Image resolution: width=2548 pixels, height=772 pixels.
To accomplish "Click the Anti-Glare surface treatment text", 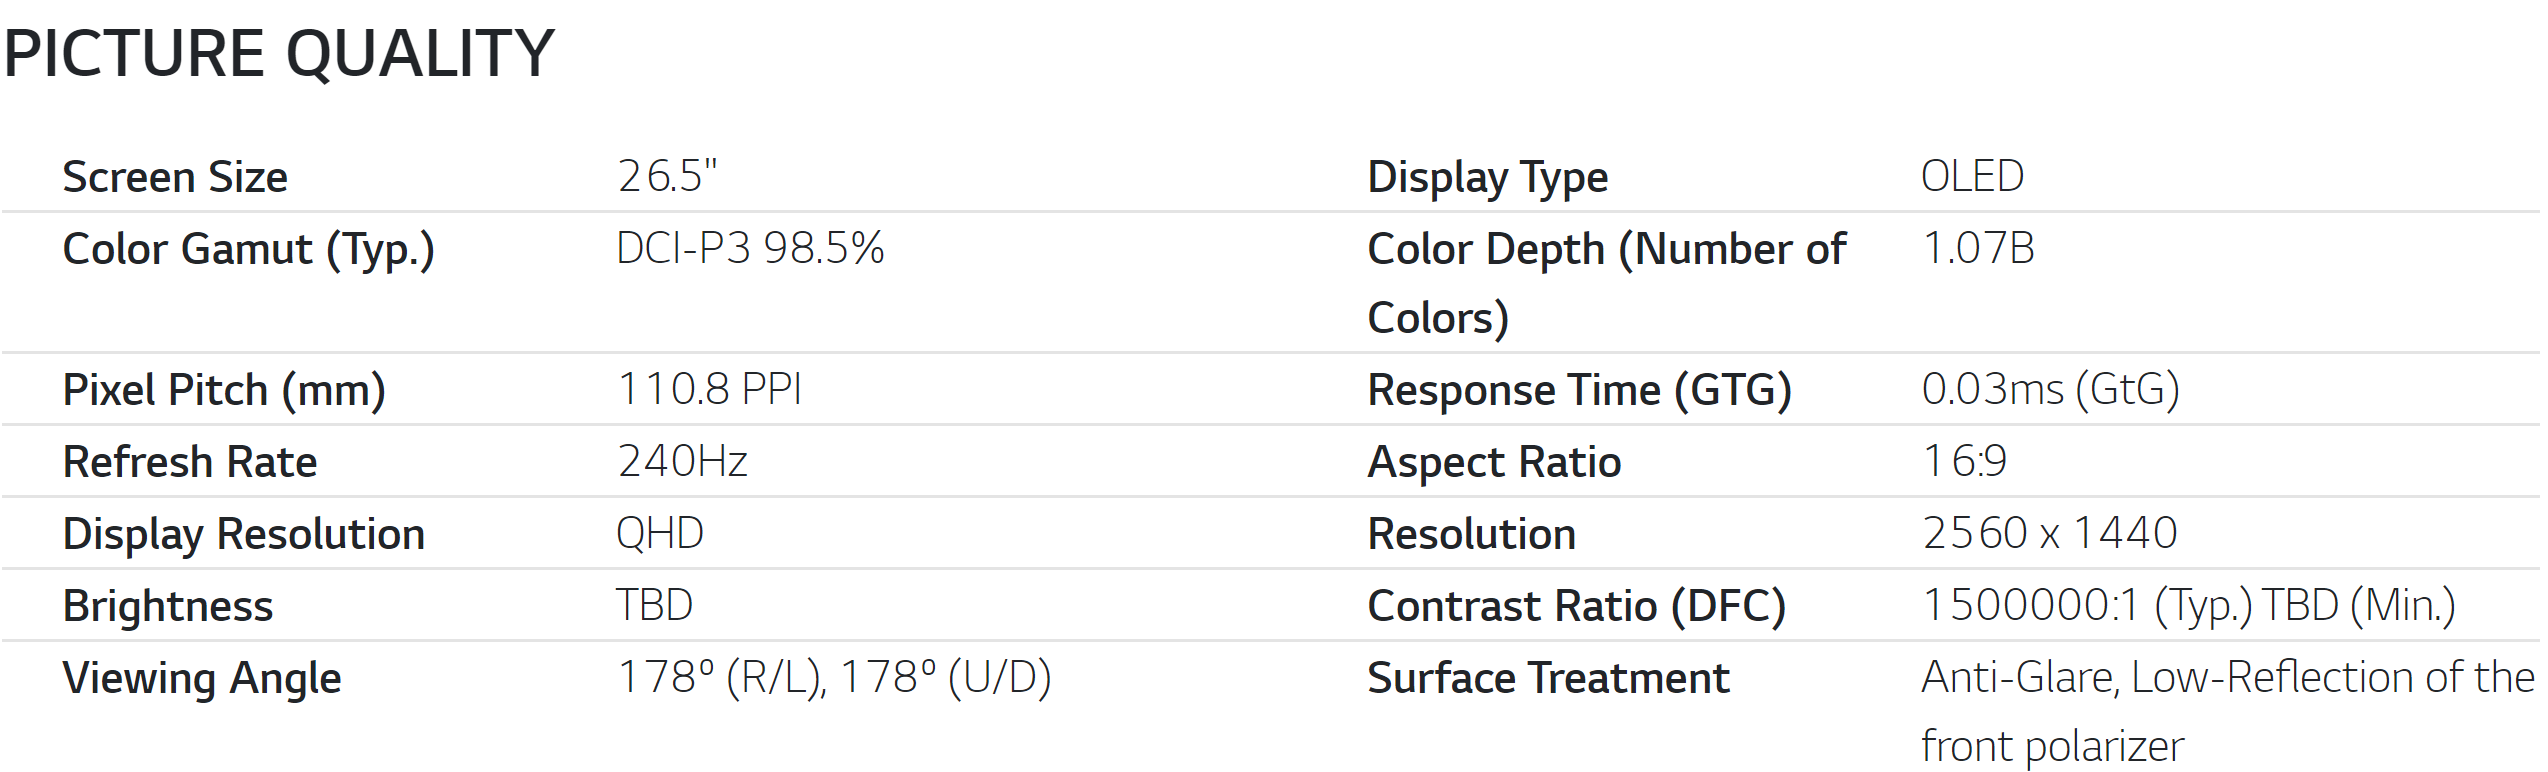I will [x=2019, y=677].
